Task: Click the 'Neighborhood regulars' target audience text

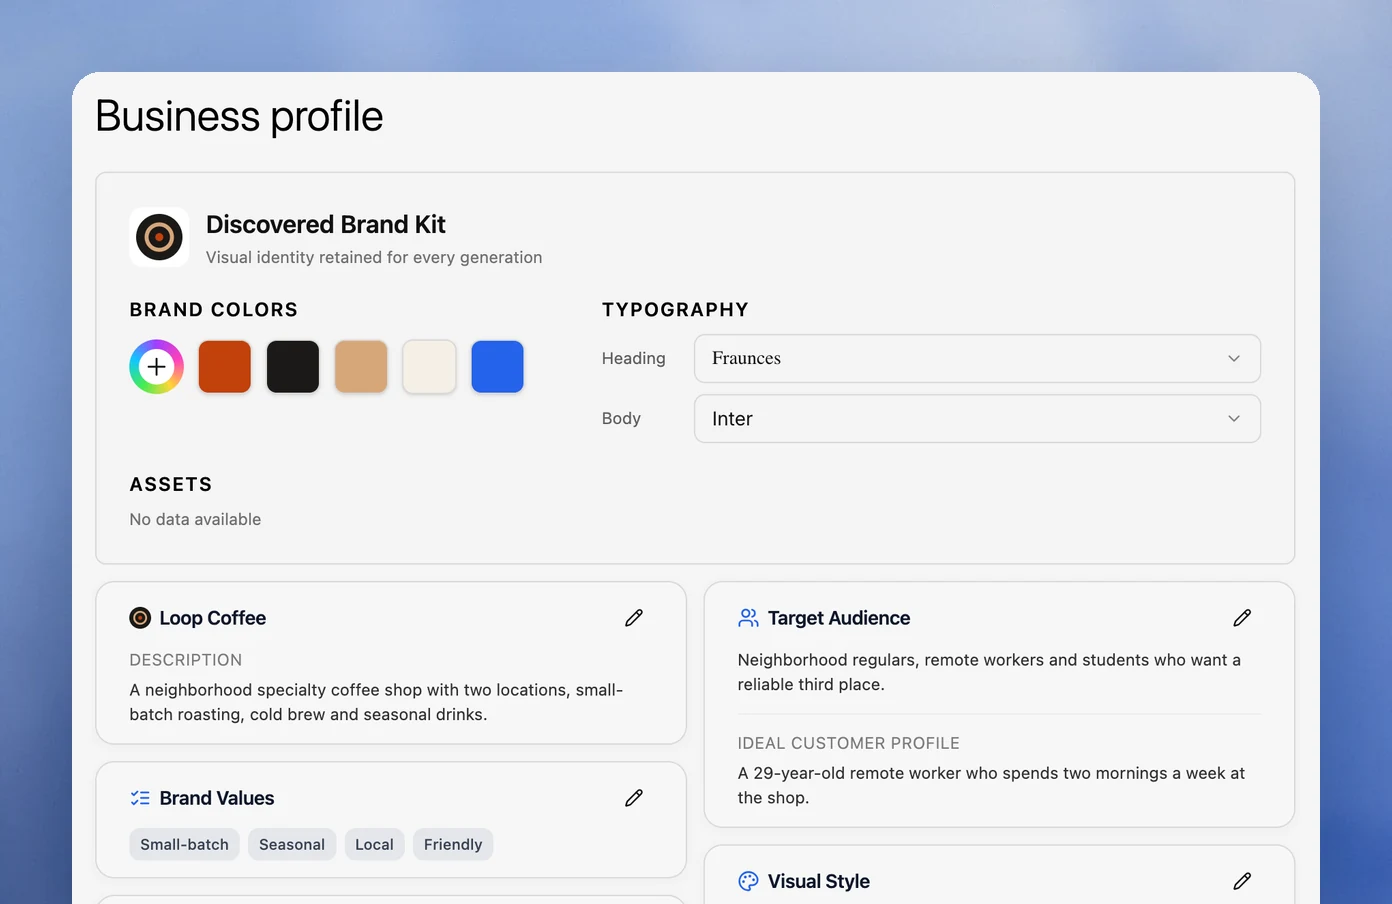Action: [989, 672]
